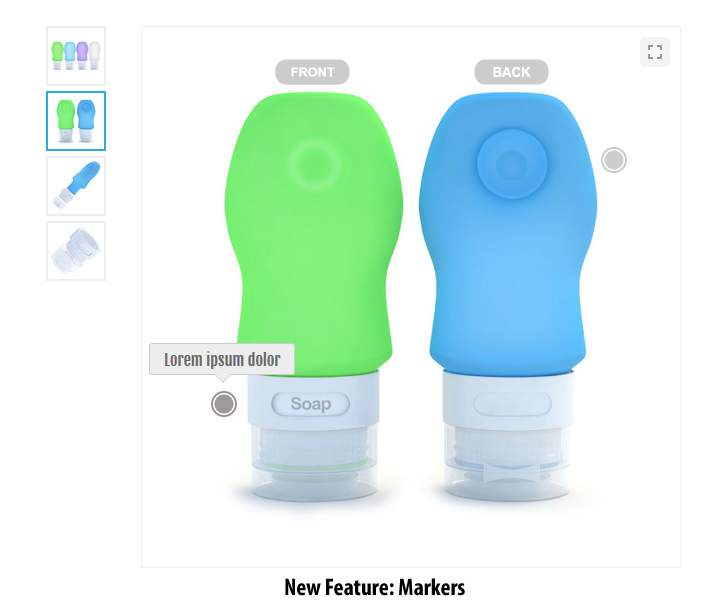The height and width of the screenshot is (607, 728).
Task: Click the New Feature: Markers caption
Action: pos(374,587)
